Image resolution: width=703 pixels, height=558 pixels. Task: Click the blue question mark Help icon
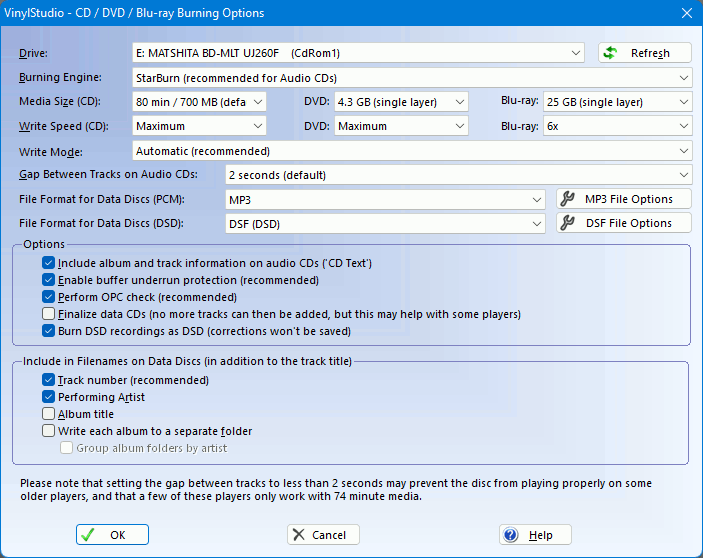pos(511,535)
